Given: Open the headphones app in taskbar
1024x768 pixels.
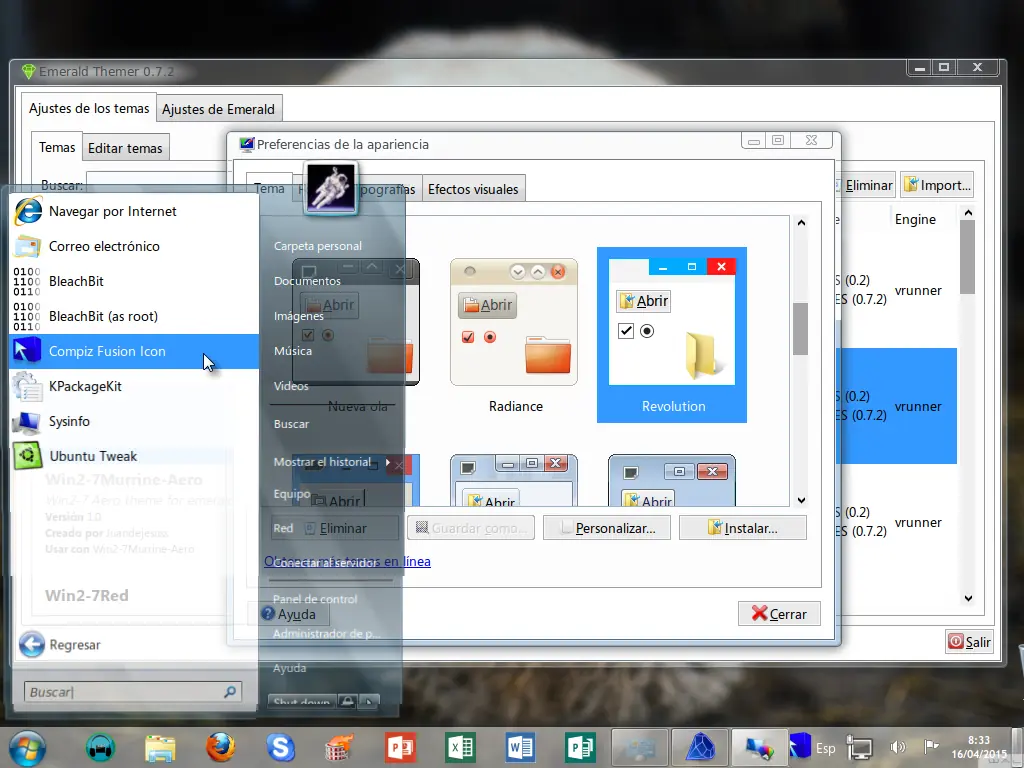Looking at the screenshot, I should pos(100,748).
